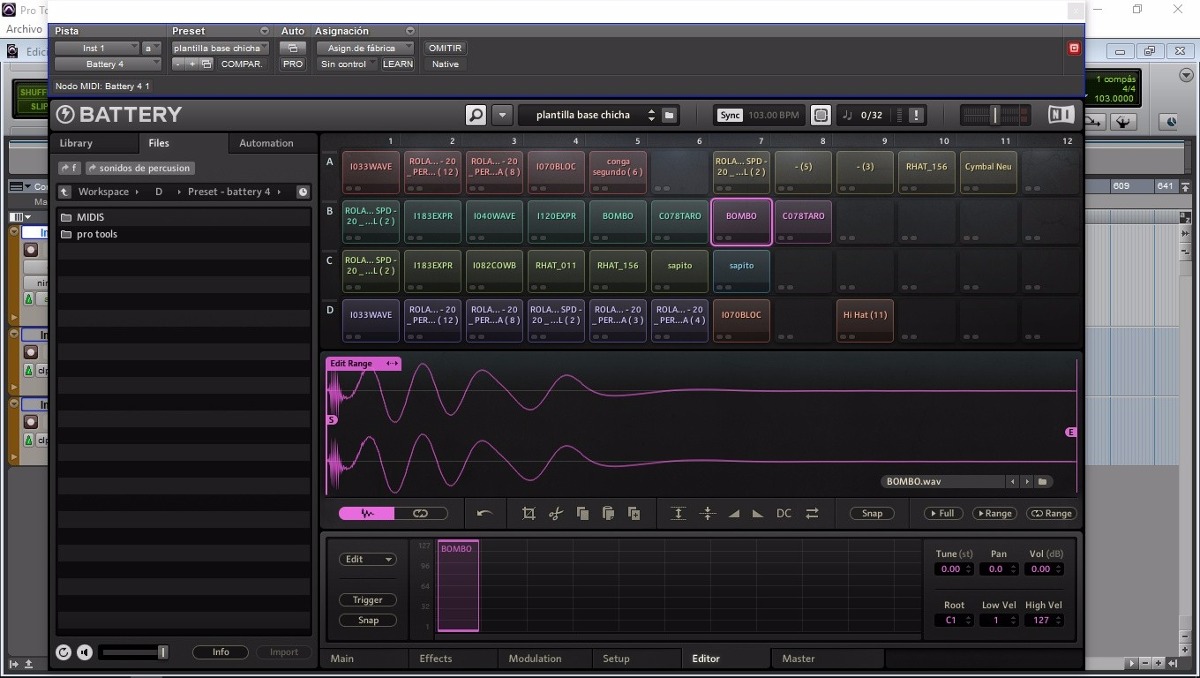Click the sample end marker E
1200x678 pixels.
(x=1071, y=432)
